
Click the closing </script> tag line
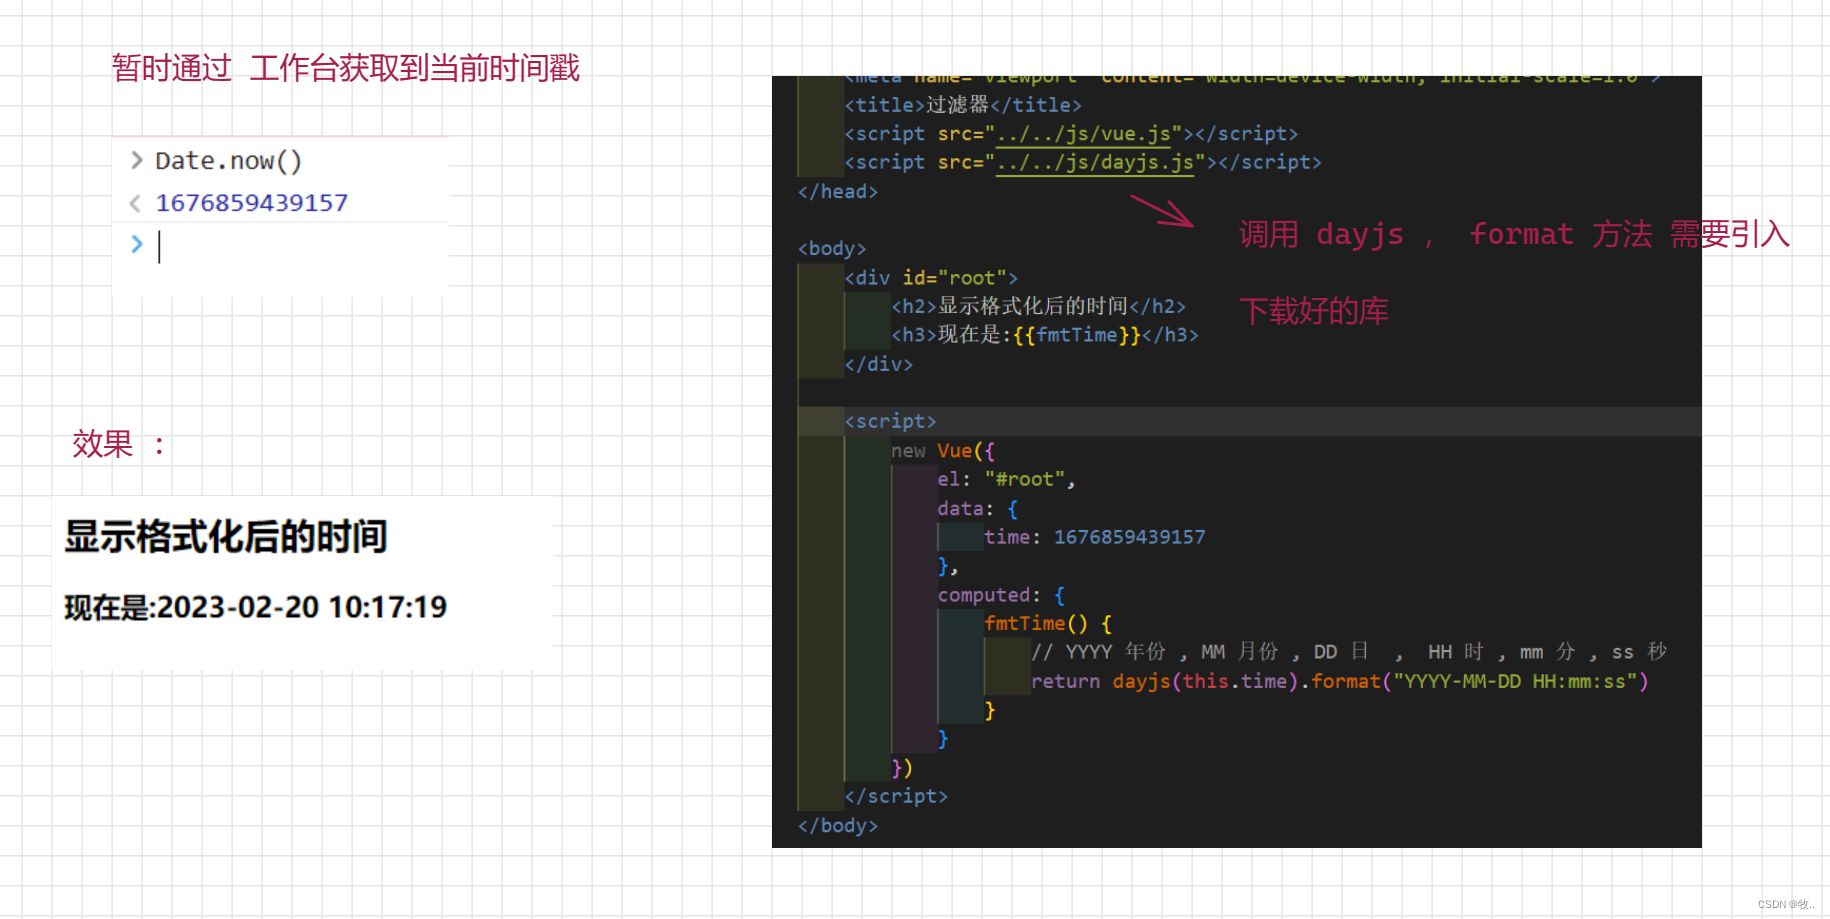pos(896,796)
